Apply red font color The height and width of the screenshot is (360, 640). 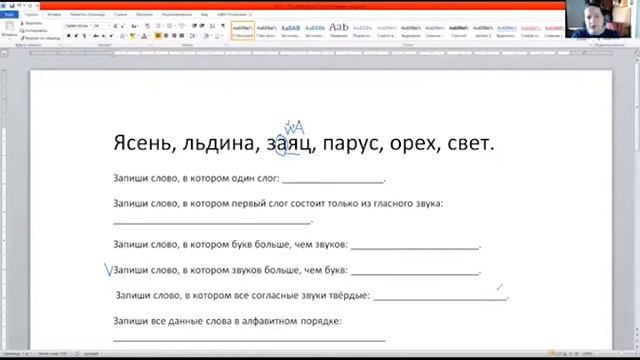[x=144, y=36]
